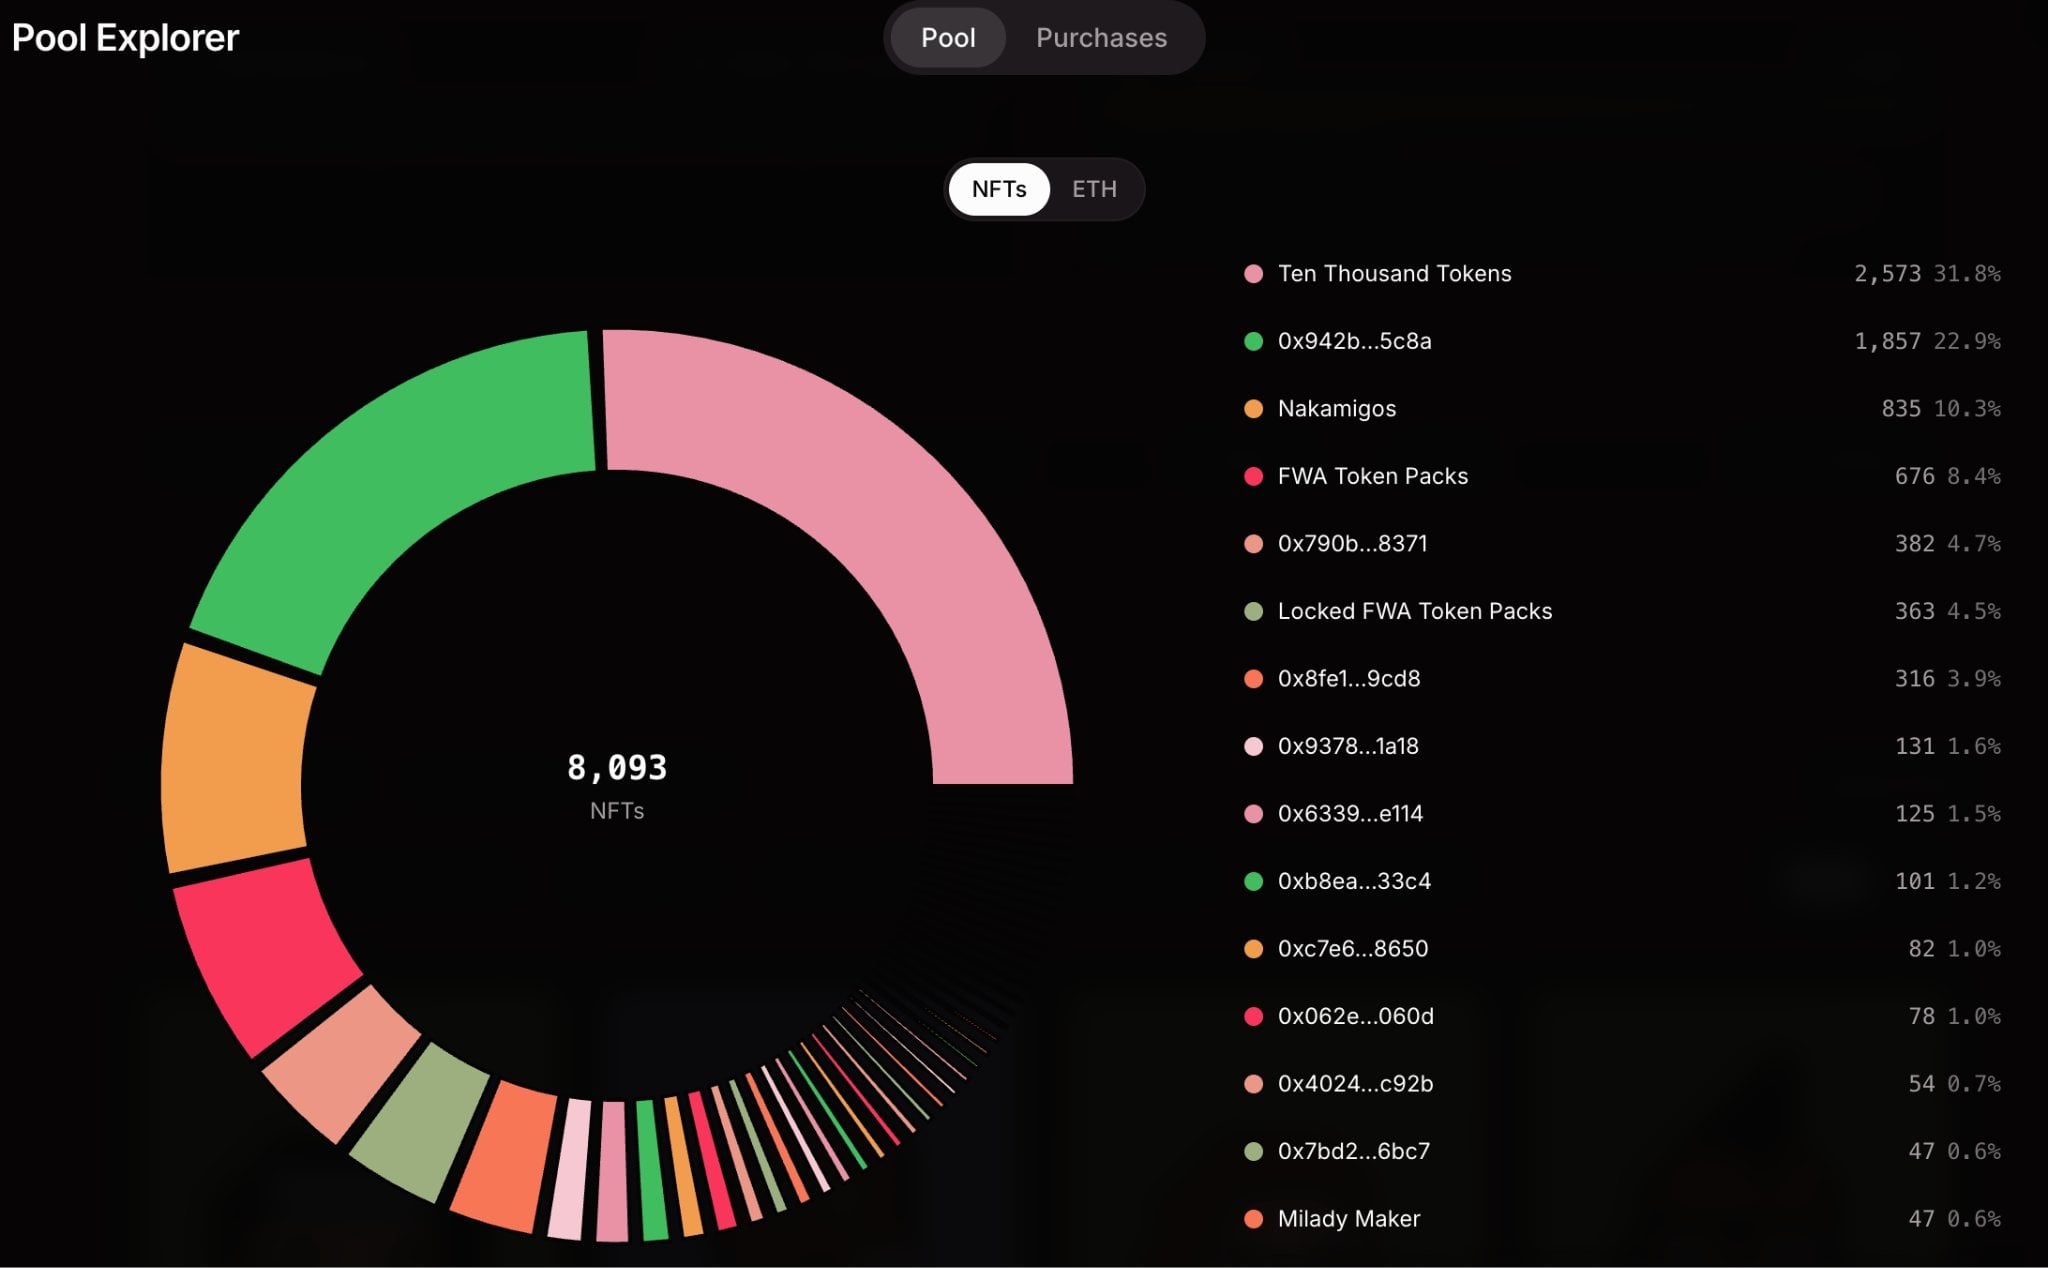
Task: Click the orange Nakamigos legend dot
Action: (x=1253, y=409)
